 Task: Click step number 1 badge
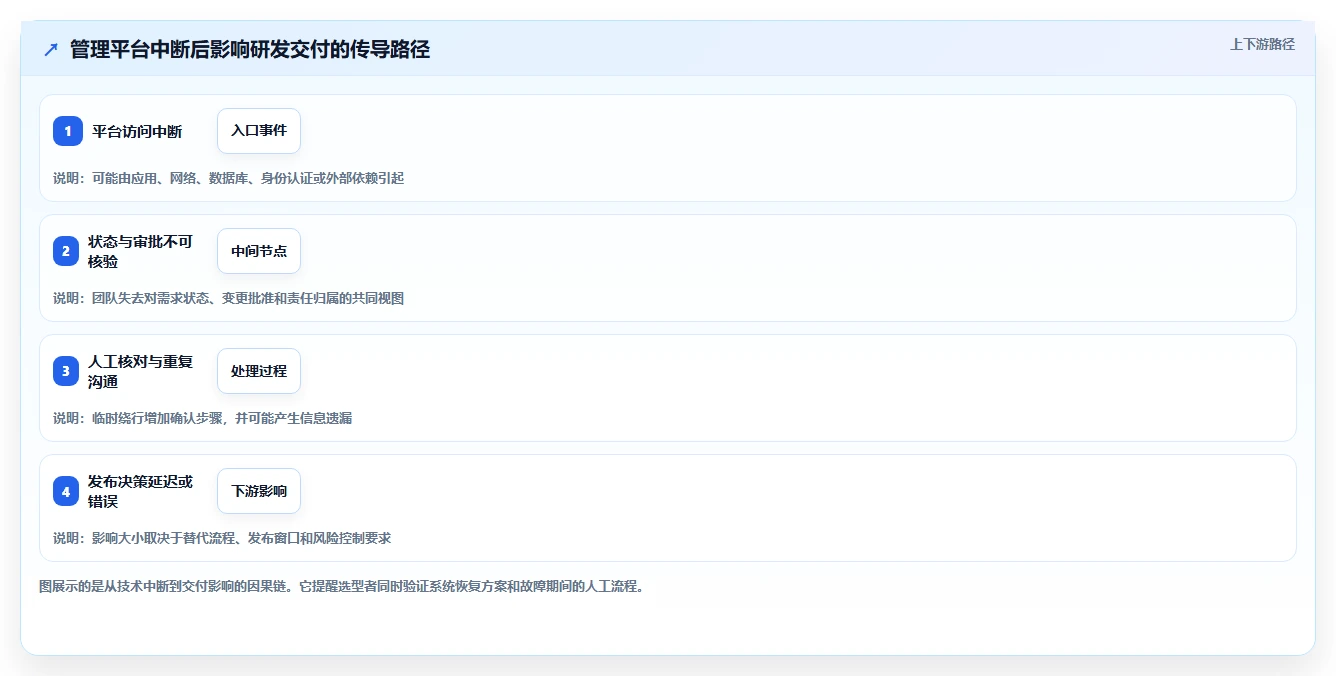[x=68, y=131]
